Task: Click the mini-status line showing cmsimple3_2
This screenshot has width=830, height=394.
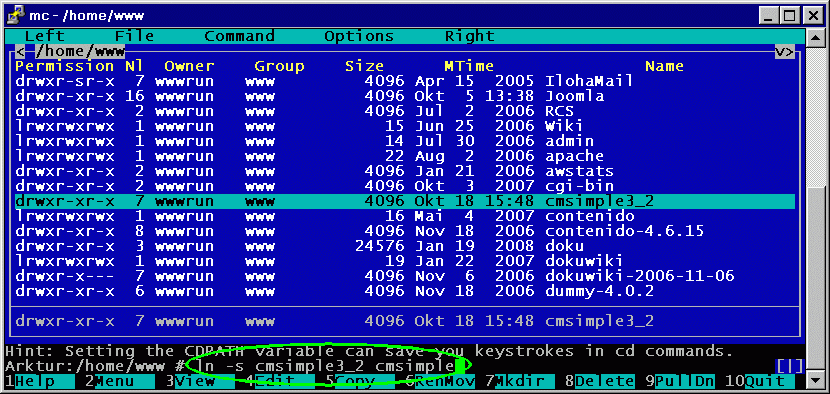Action: (x=405, y=321)
